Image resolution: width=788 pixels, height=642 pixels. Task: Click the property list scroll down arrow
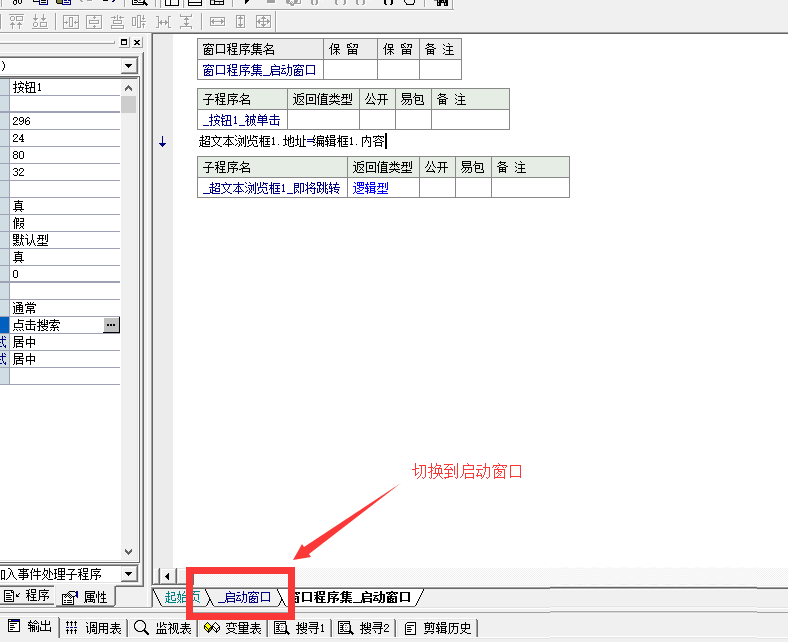pyautogui.click(x=129, y=552)
